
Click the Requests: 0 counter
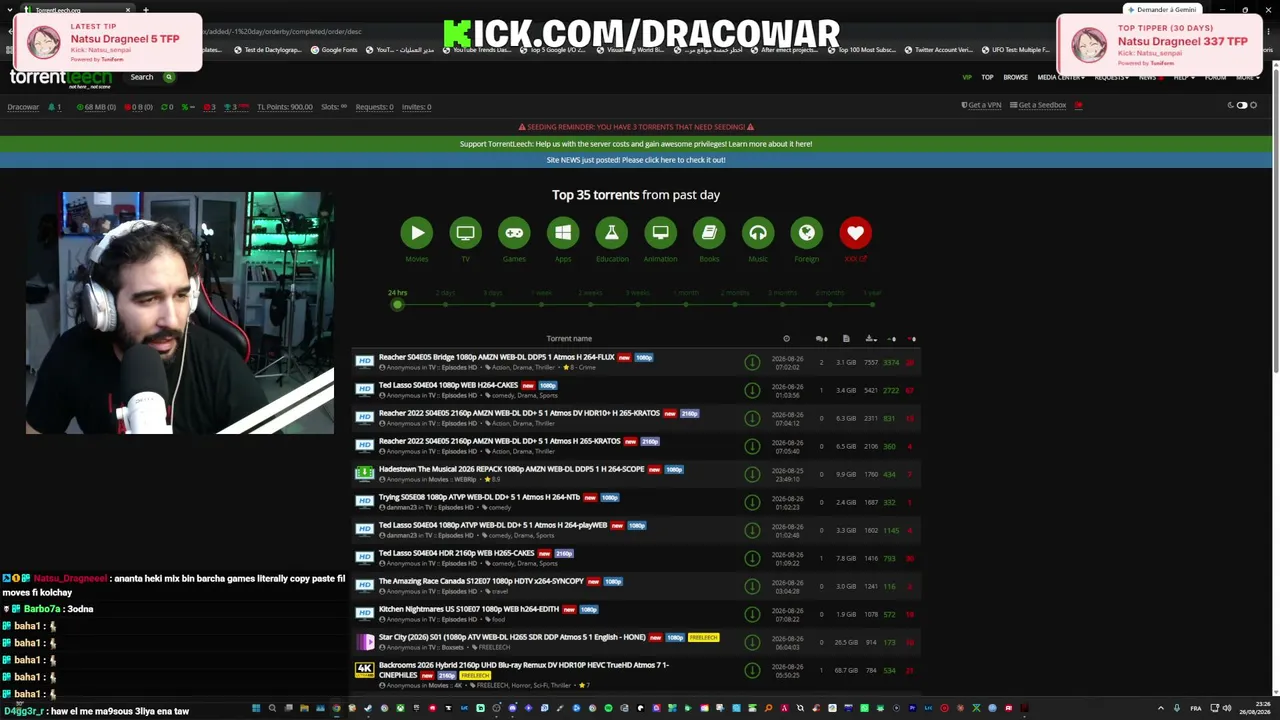point(374,107)
